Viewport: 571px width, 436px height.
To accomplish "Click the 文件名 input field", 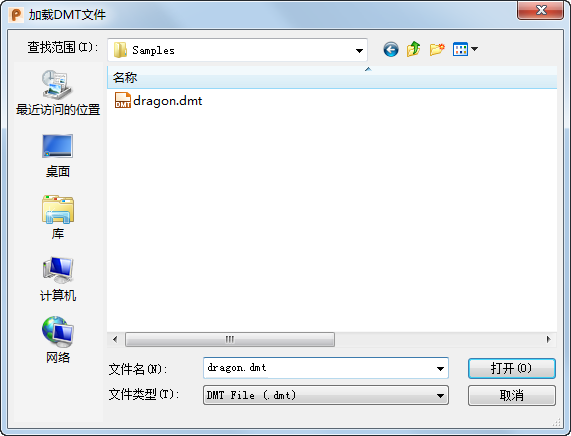I will click(319, 368).
